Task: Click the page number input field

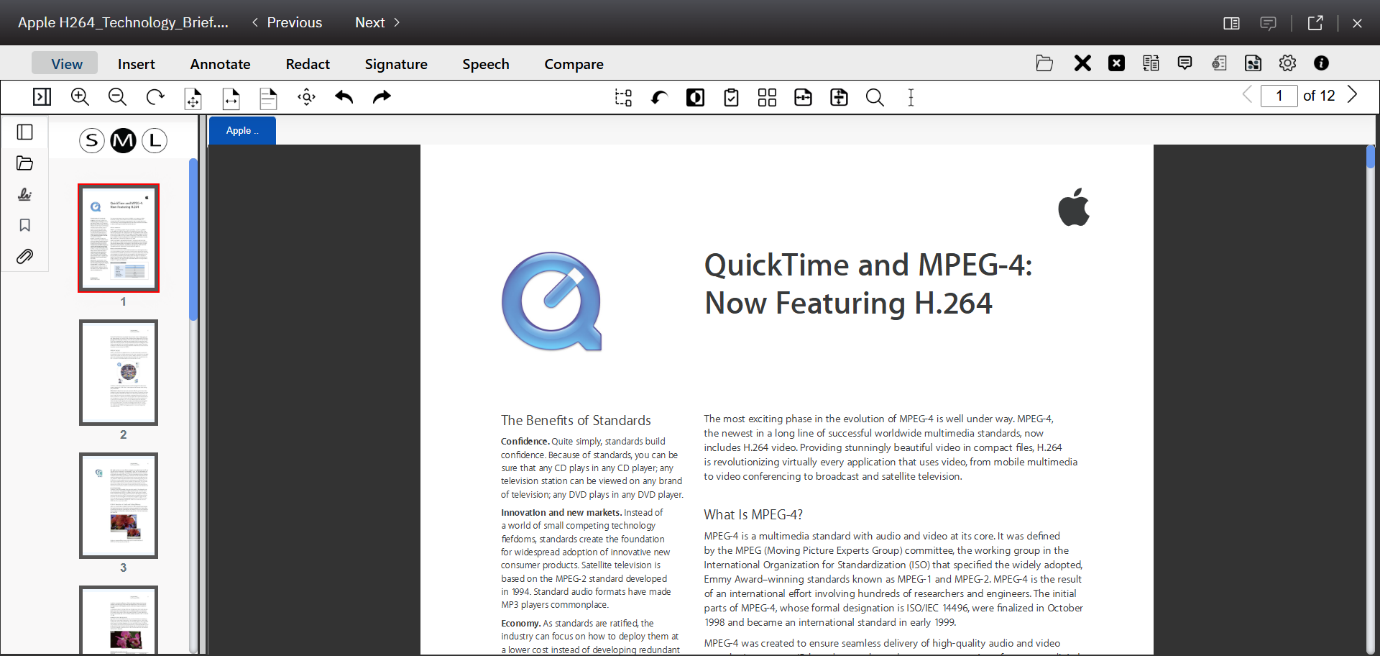Action: [x=1279, y=96]
